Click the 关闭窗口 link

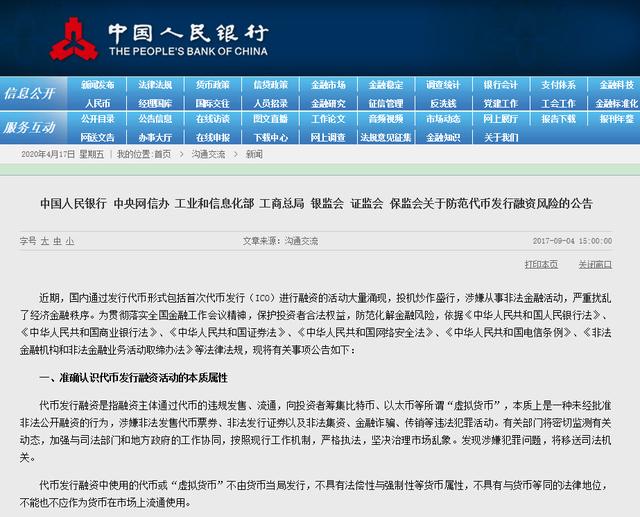coord(595,264)
